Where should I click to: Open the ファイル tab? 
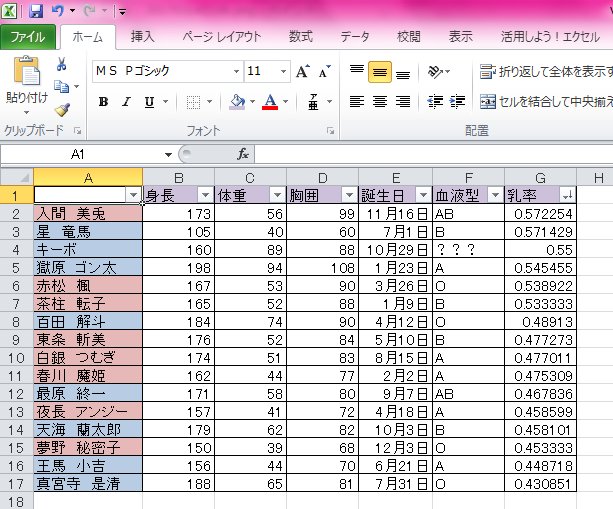click(28, 37)
